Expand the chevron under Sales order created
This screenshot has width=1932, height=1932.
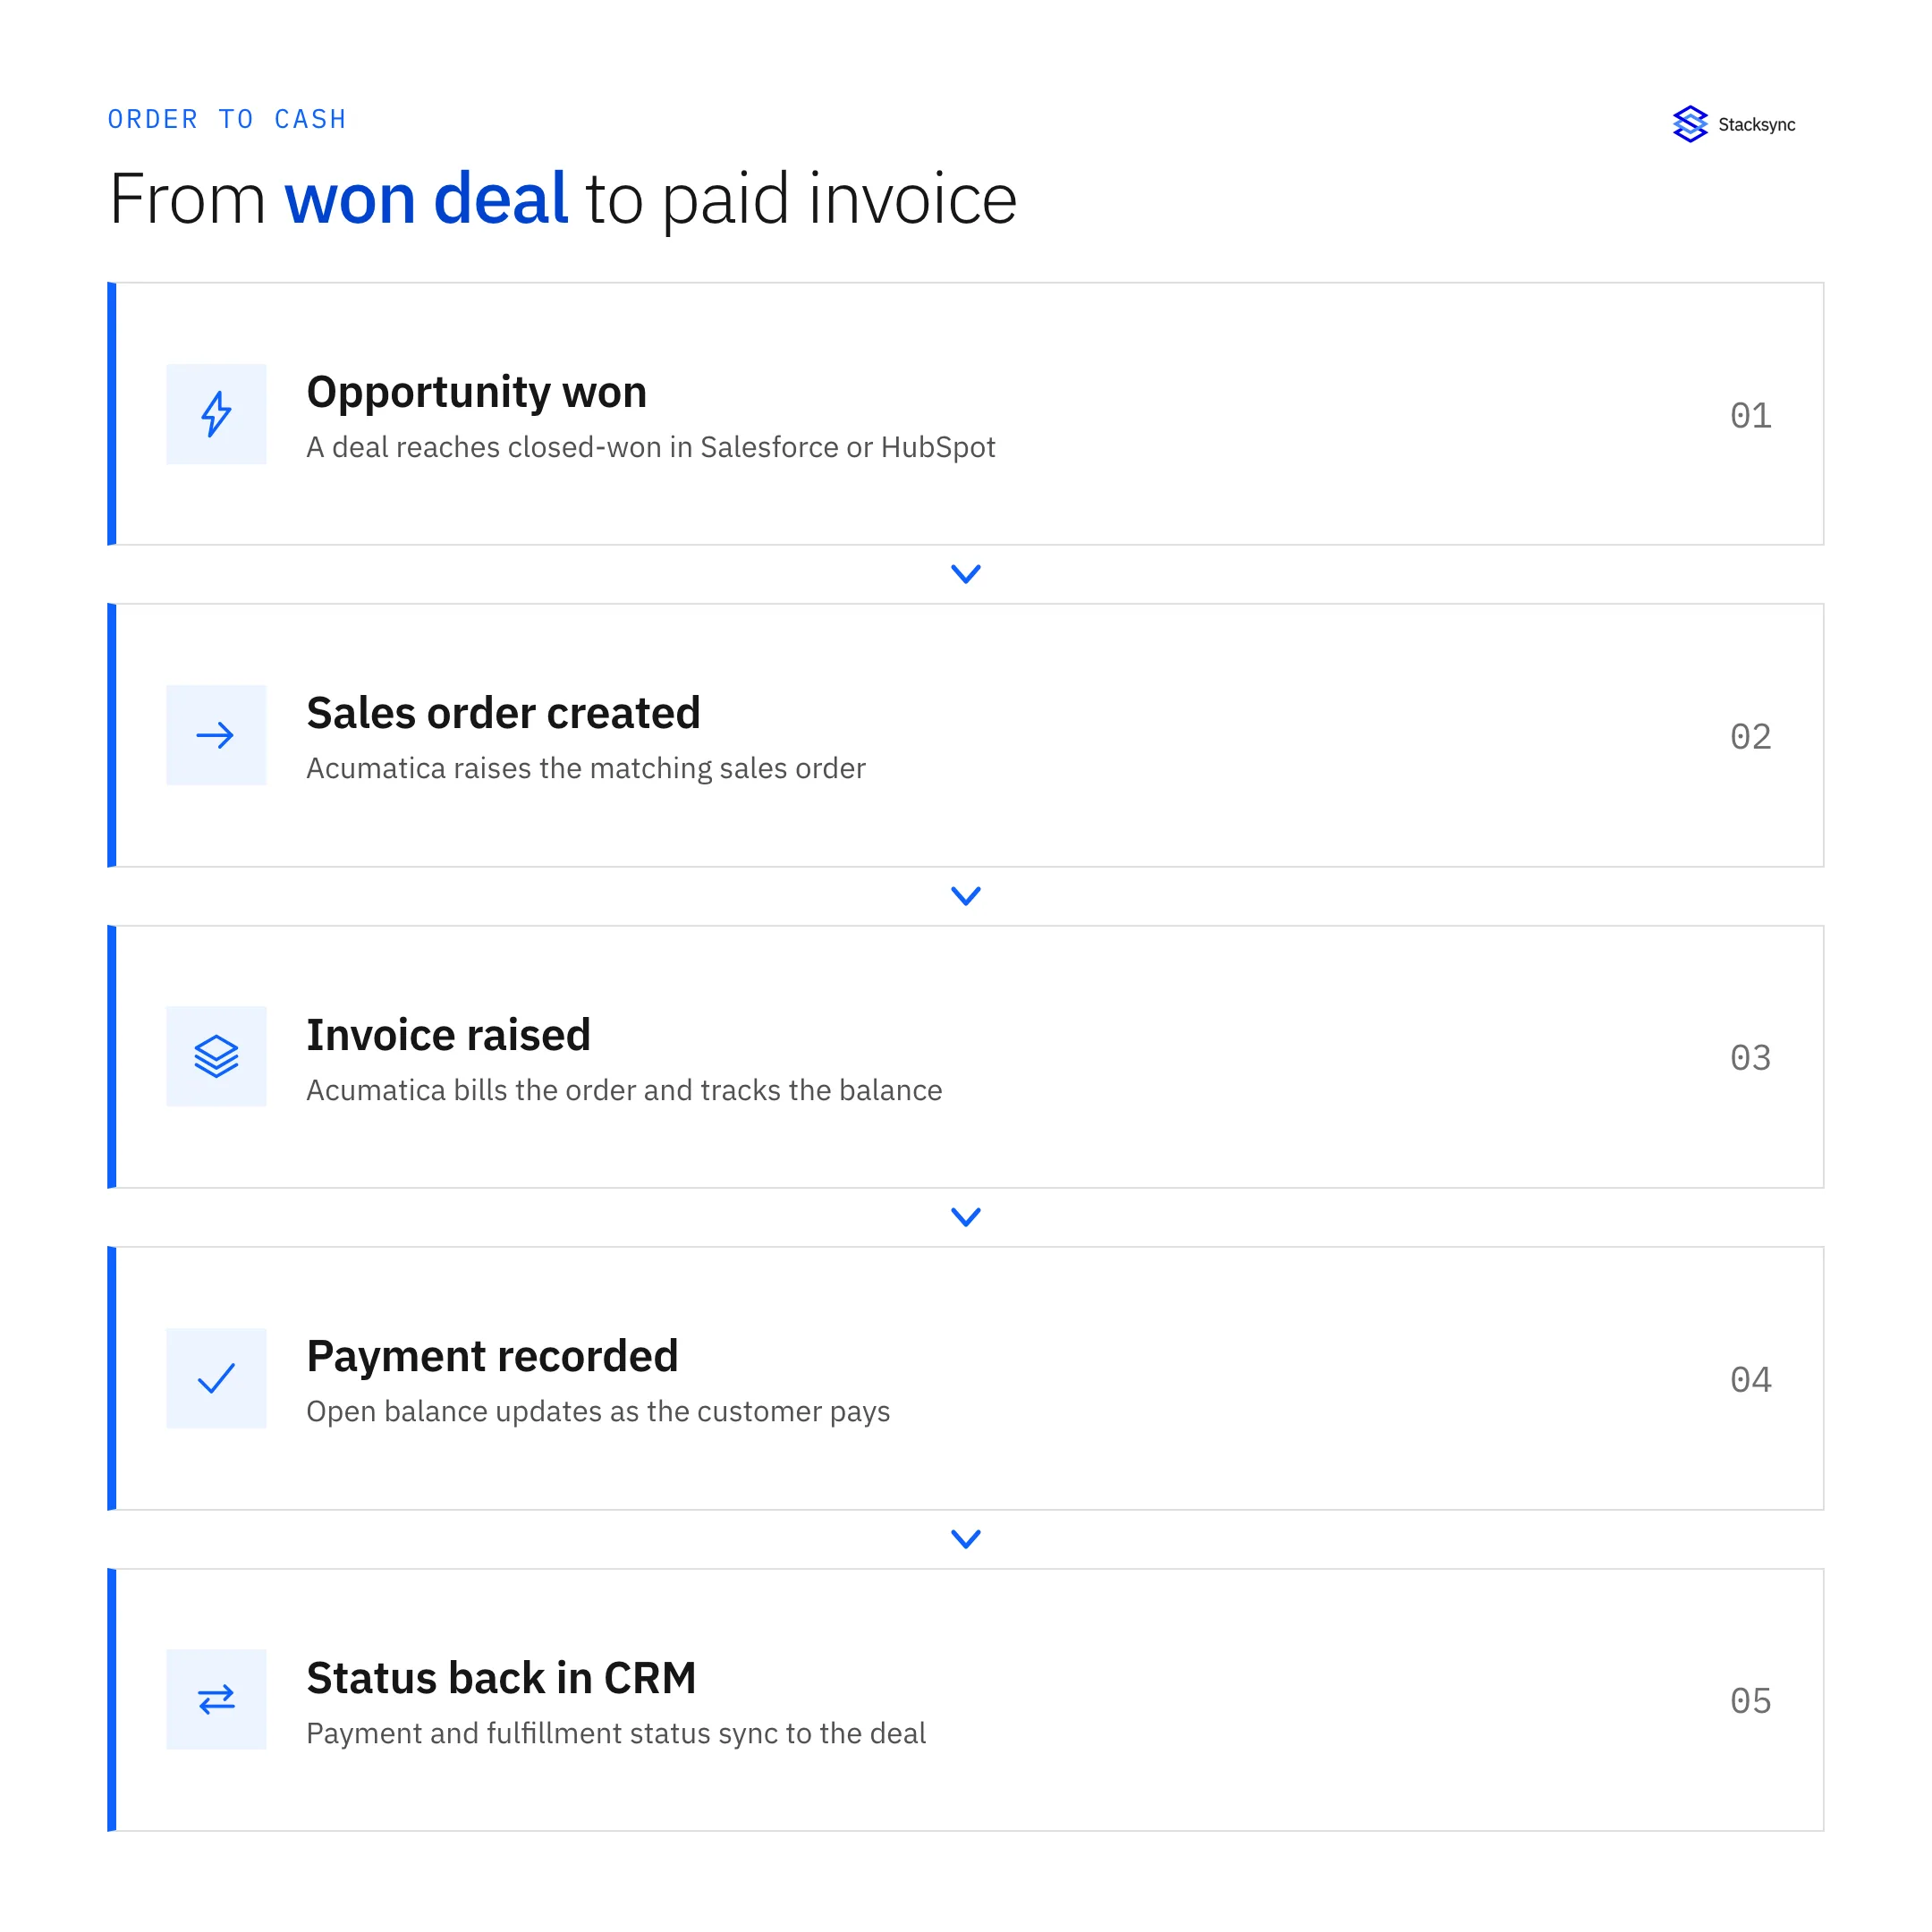tap(965, 896)
